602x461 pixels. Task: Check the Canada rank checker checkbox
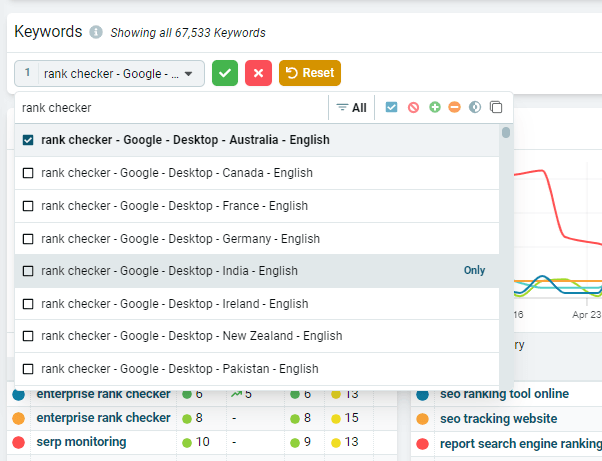coord(28,173)
